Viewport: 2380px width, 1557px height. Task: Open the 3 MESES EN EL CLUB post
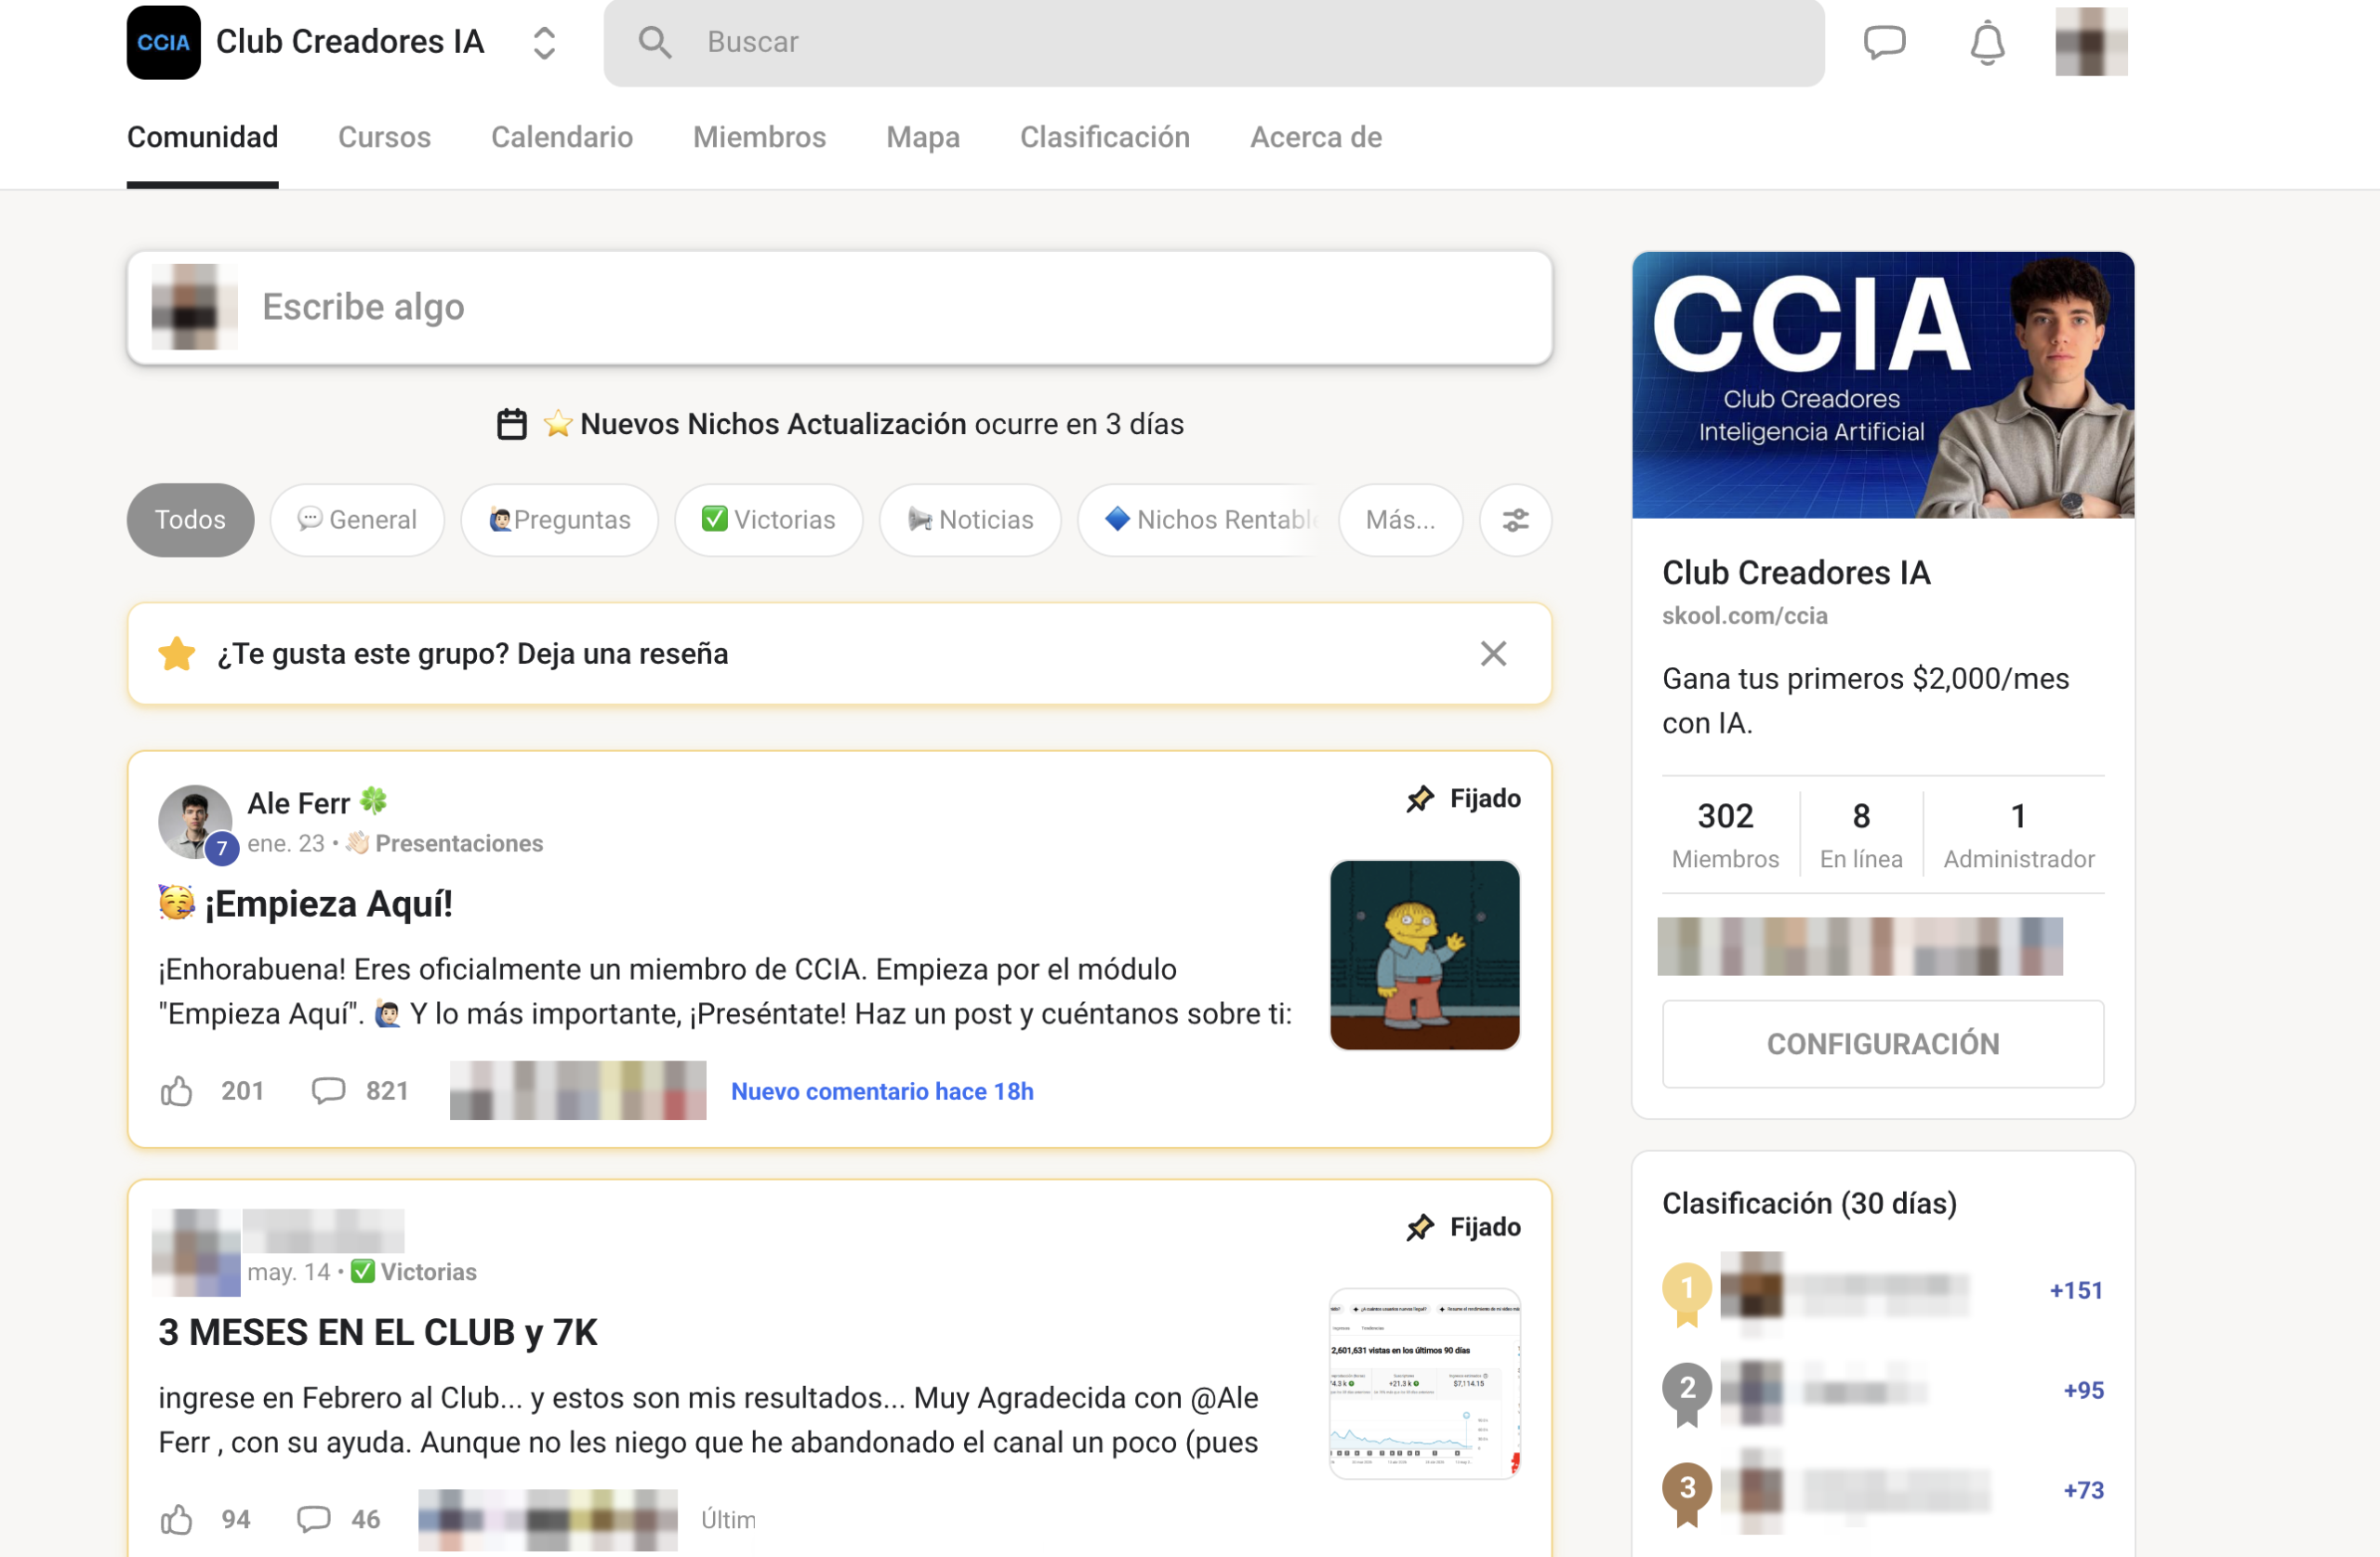(378, 1333)
